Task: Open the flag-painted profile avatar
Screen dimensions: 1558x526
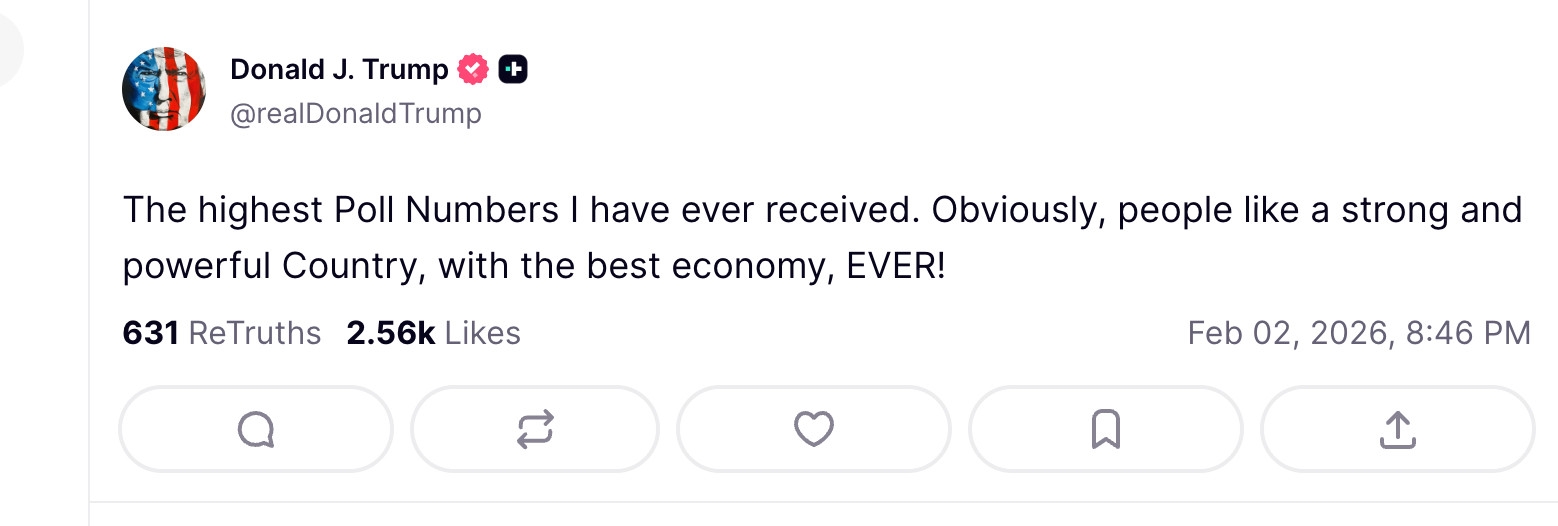Action: coord(164,89)
